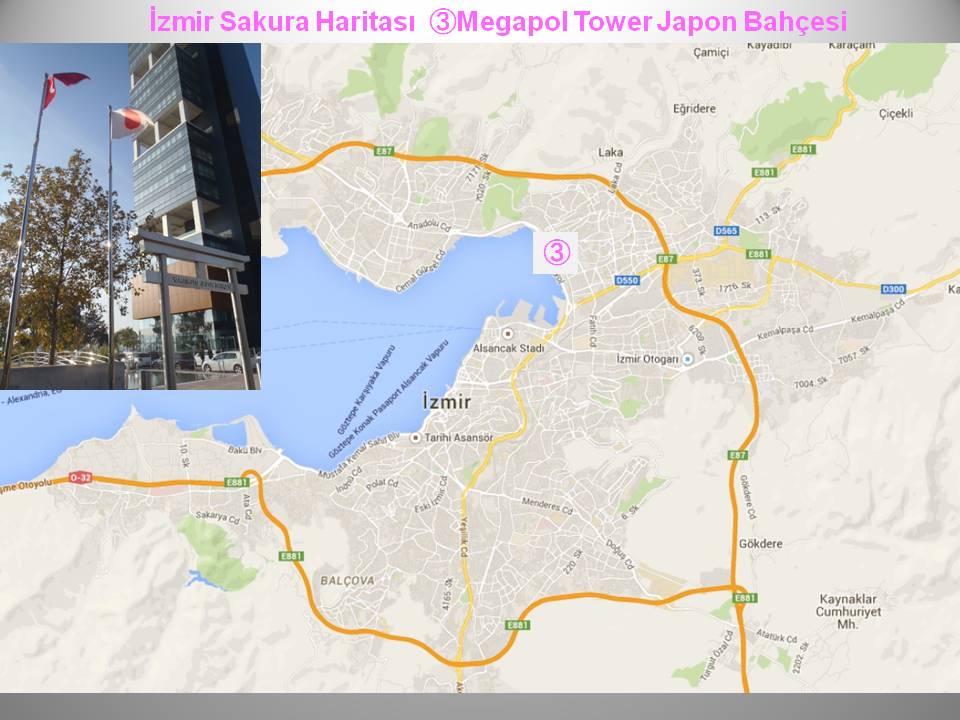Click the Eğridere place label
Viewport: 960px width, 720px height.
click(x=694, y=109)
